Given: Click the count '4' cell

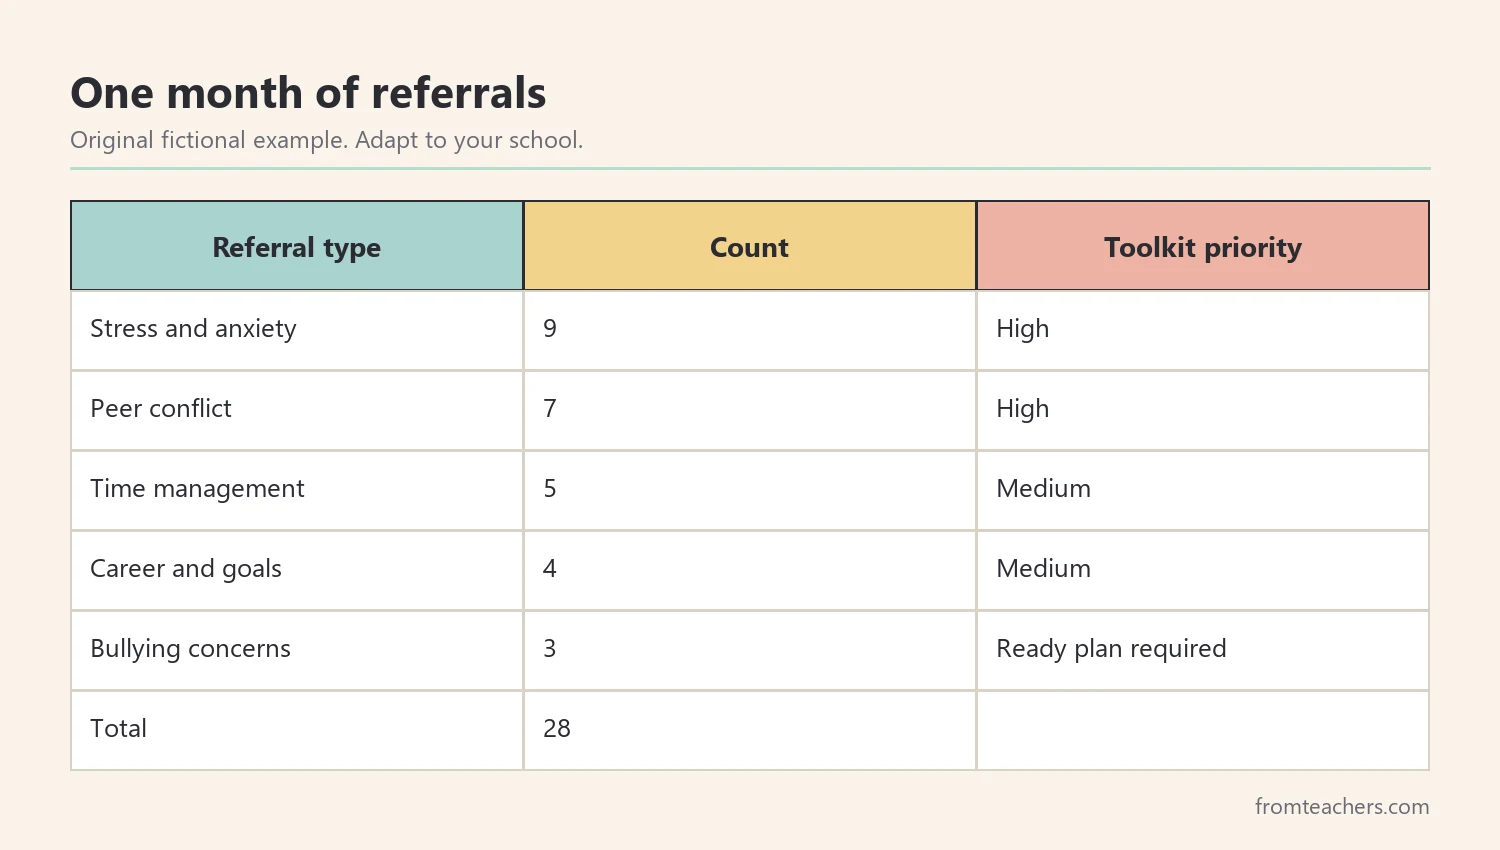Looking at the screenshot, I should [x=750, y=570].
